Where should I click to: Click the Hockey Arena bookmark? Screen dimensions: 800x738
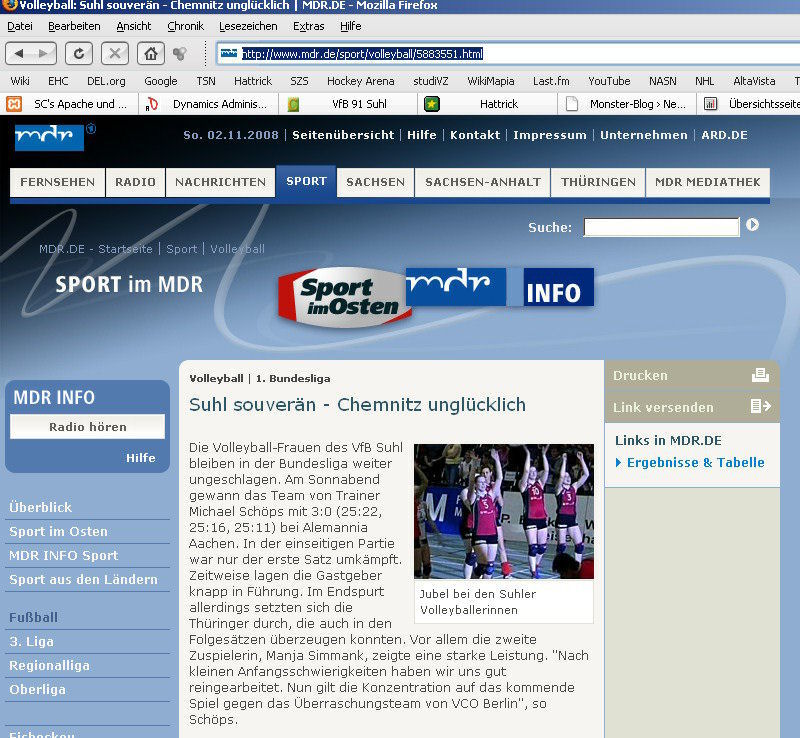coord(361,81)
